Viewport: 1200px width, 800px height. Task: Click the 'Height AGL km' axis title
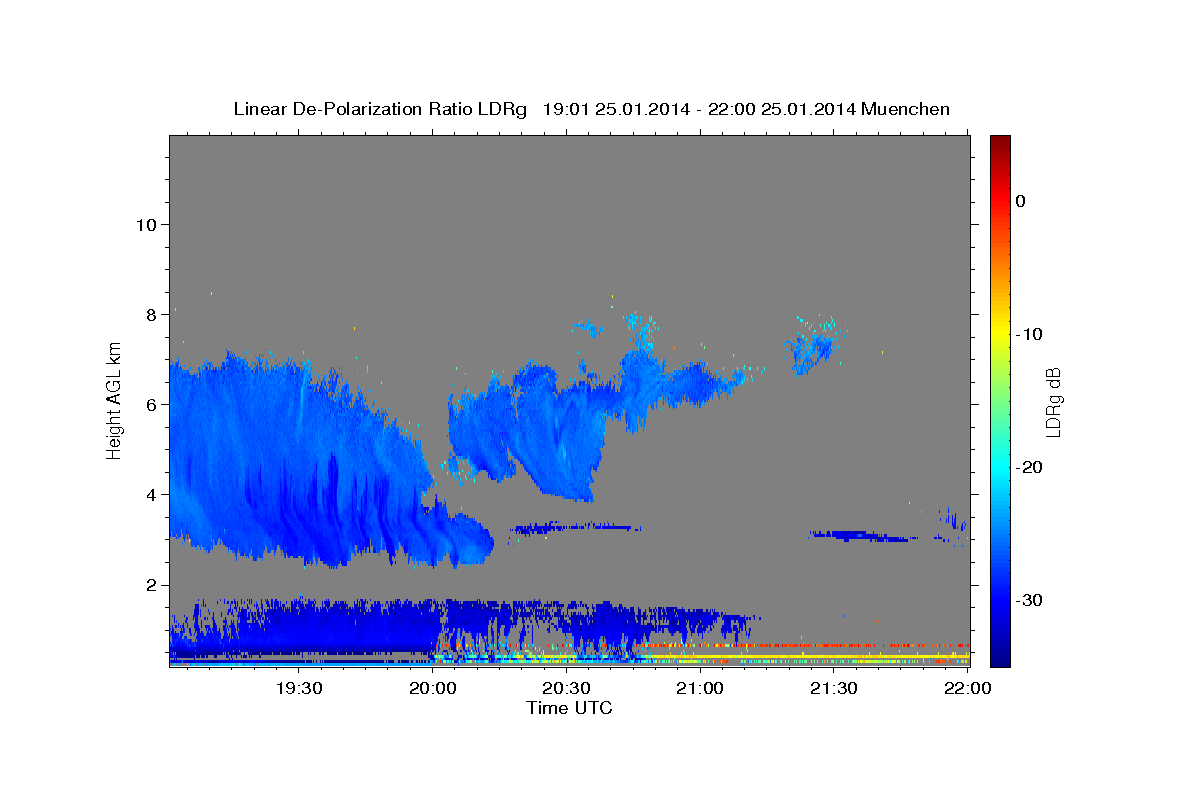click(115, 400)
